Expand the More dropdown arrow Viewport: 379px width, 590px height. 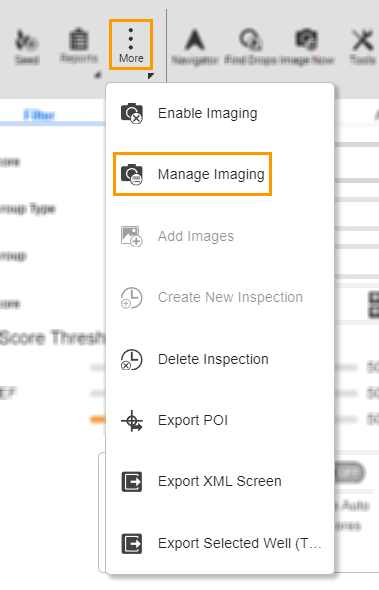151,76
